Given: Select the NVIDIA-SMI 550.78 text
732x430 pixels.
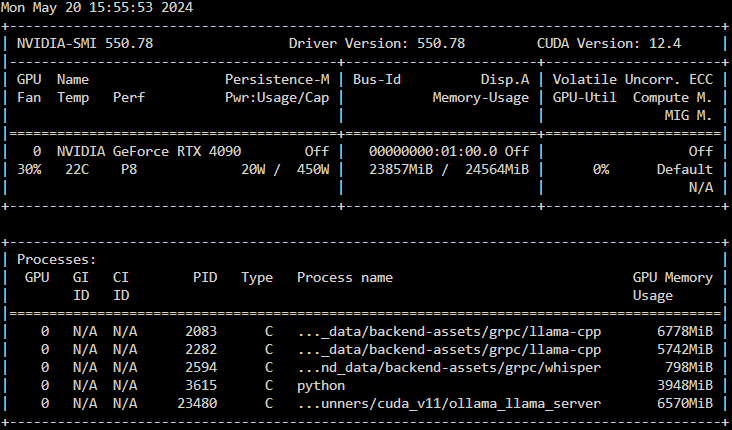Looking at the screenshot, I should tap(85, 43).
